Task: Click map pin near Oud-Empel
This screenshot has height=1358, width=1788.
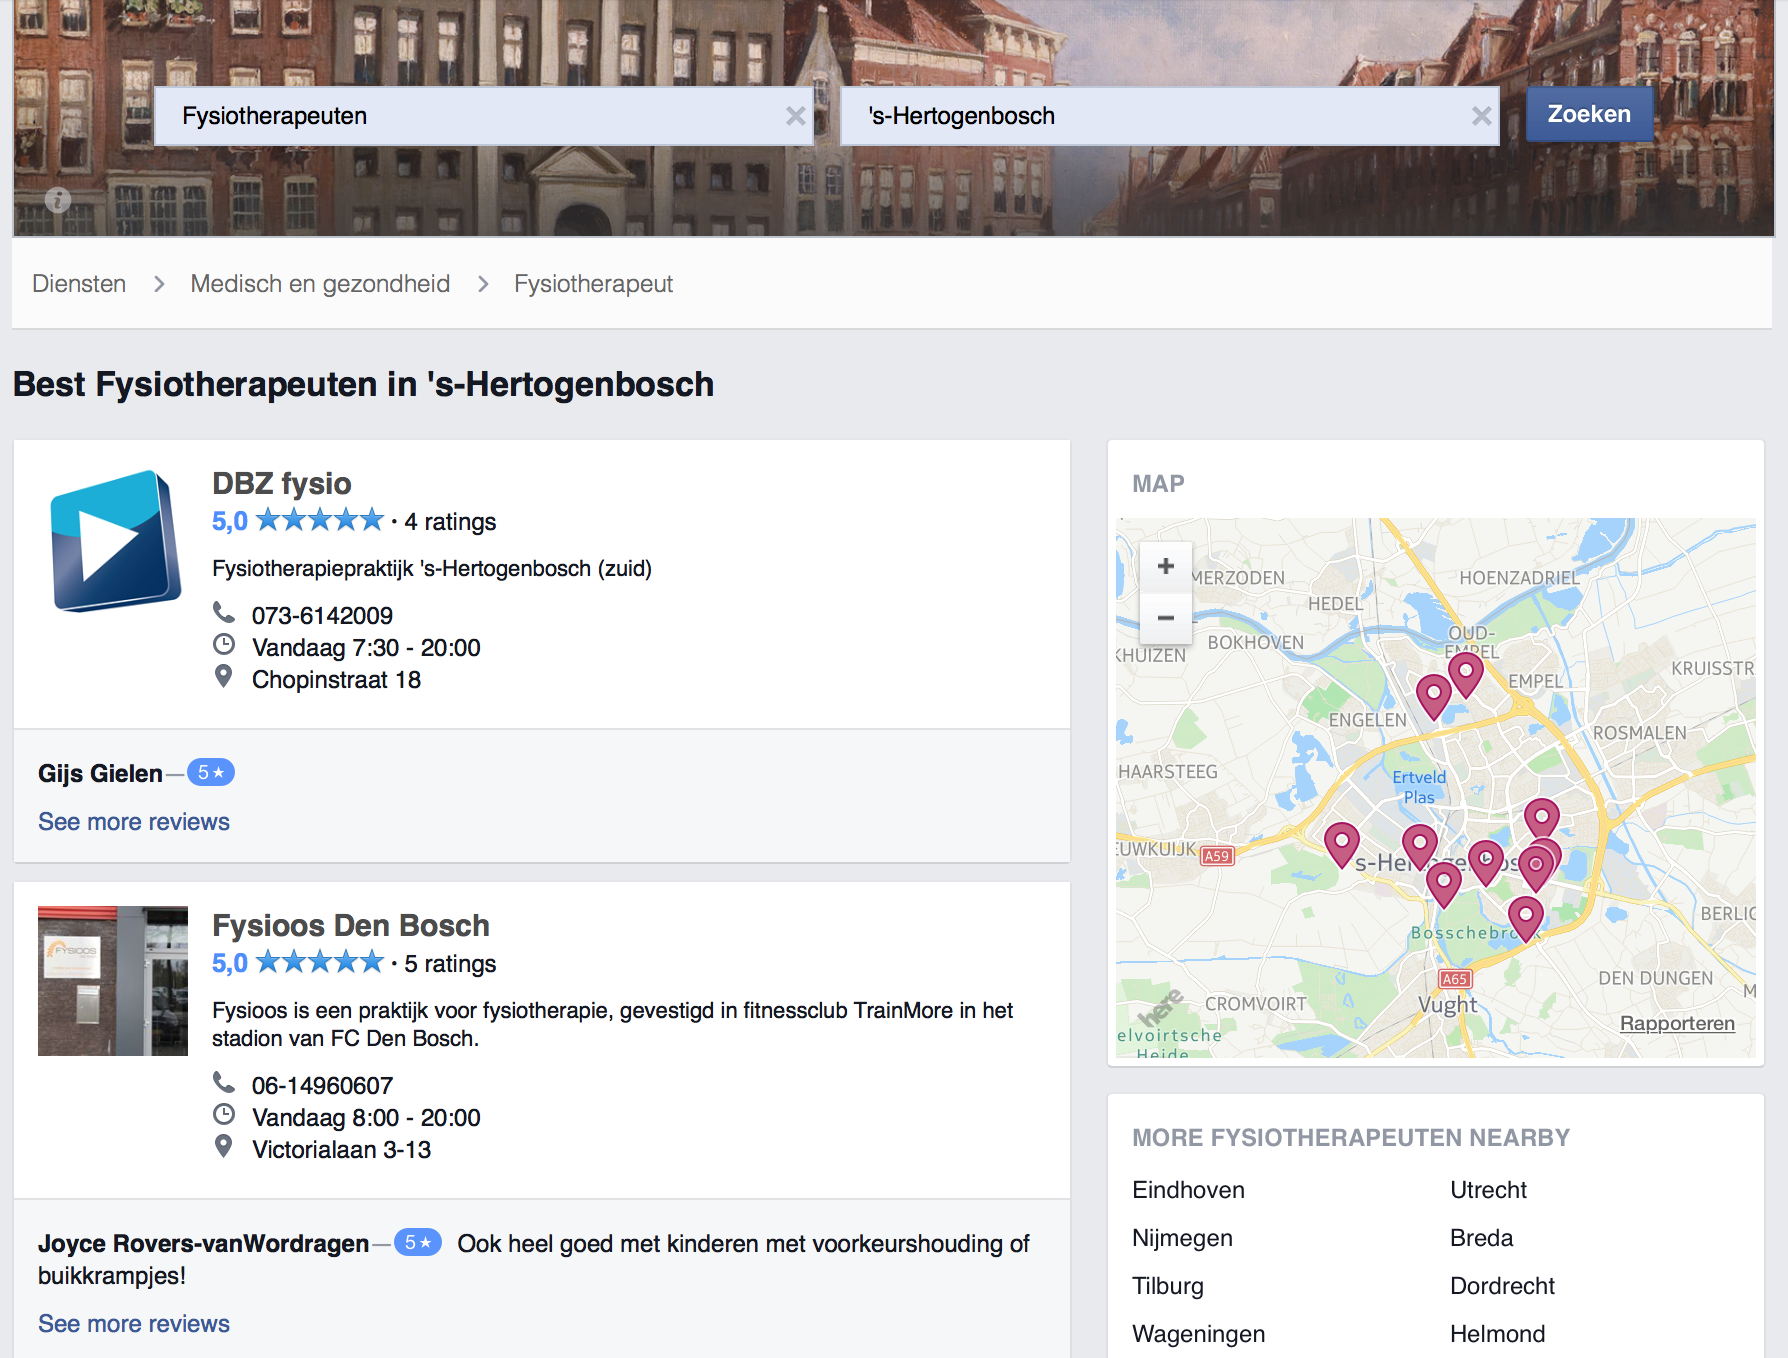Action: (1466, 674)
